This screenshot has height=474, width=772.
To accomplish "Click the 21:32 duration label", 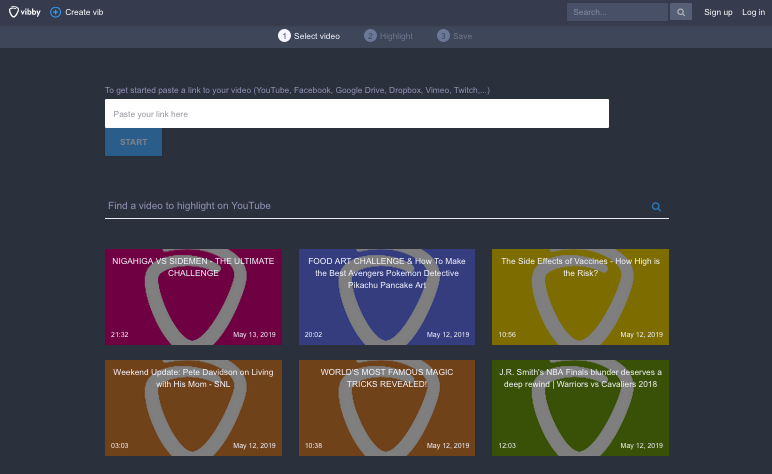I will click(120, 335).
